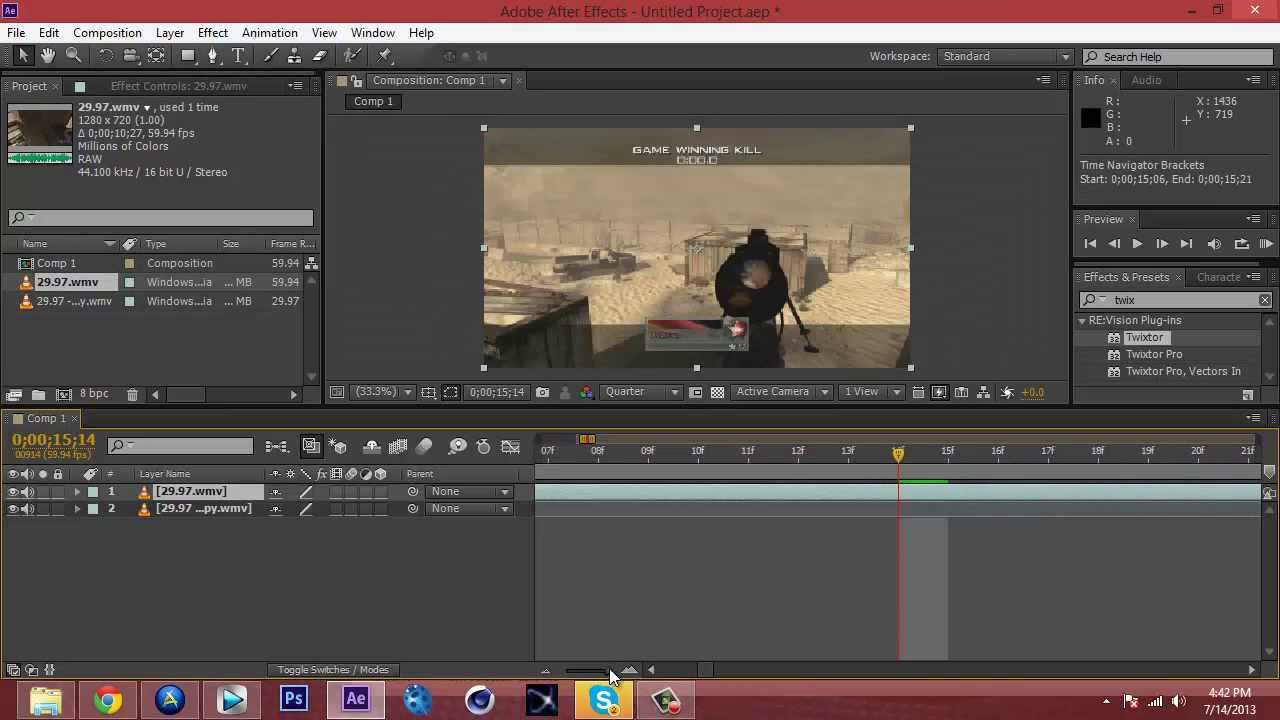This screenshot has height=720, width=1280.
Task: Select the Zoom magnifier tool
Action: tap(74, 56)
